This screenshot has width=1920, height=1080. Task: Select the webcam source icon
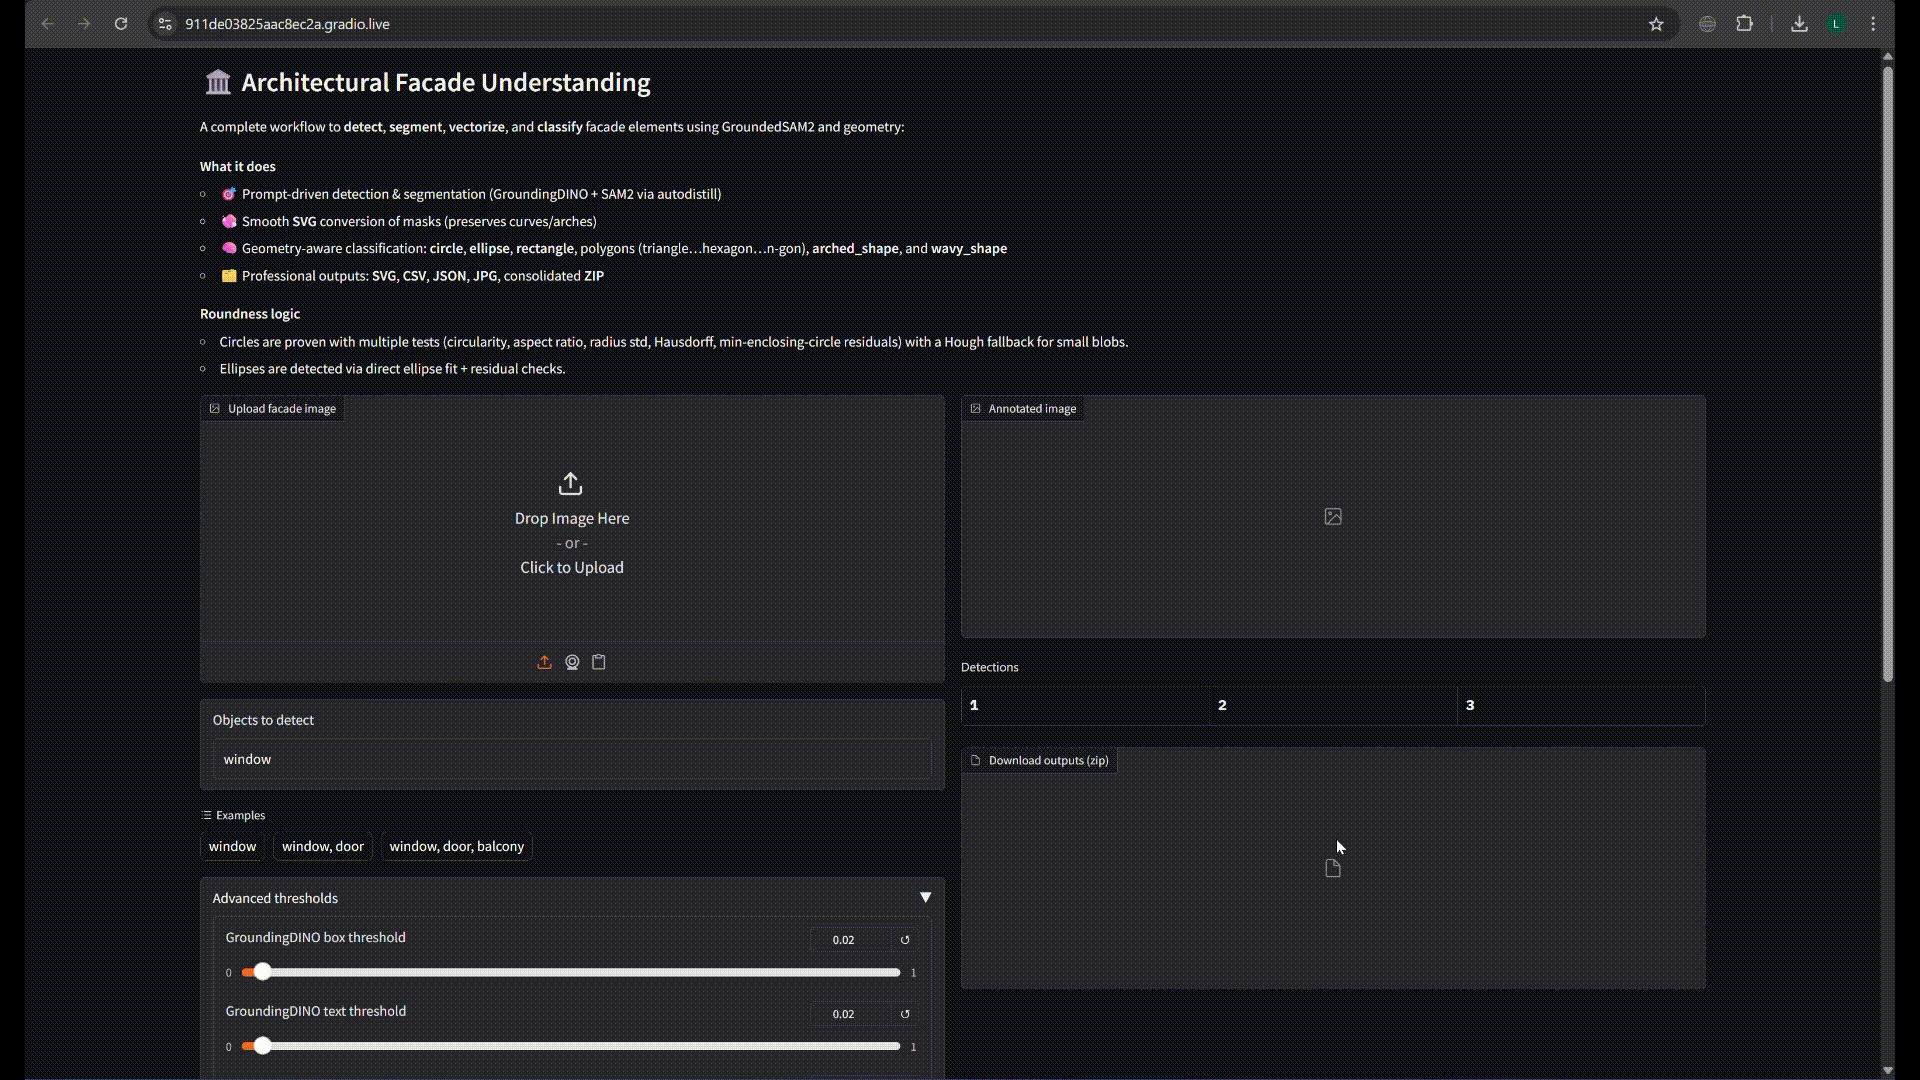(x=572, y=662)
